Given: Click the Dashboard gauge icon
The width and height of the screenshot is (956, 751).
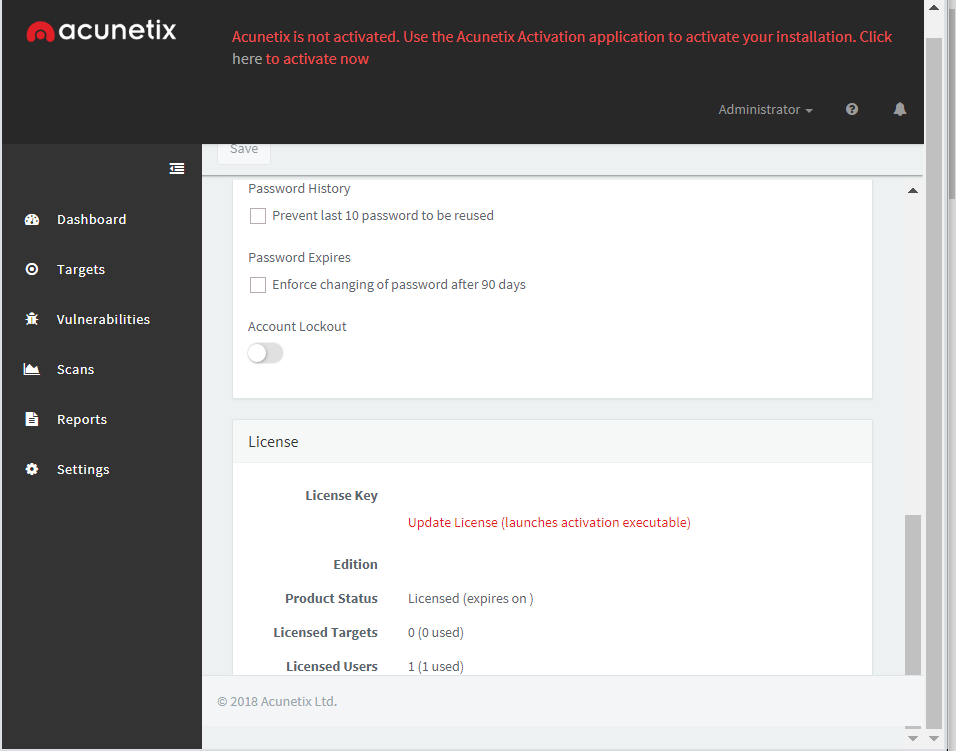Looking at the screenshot, I should pos(32,219).
